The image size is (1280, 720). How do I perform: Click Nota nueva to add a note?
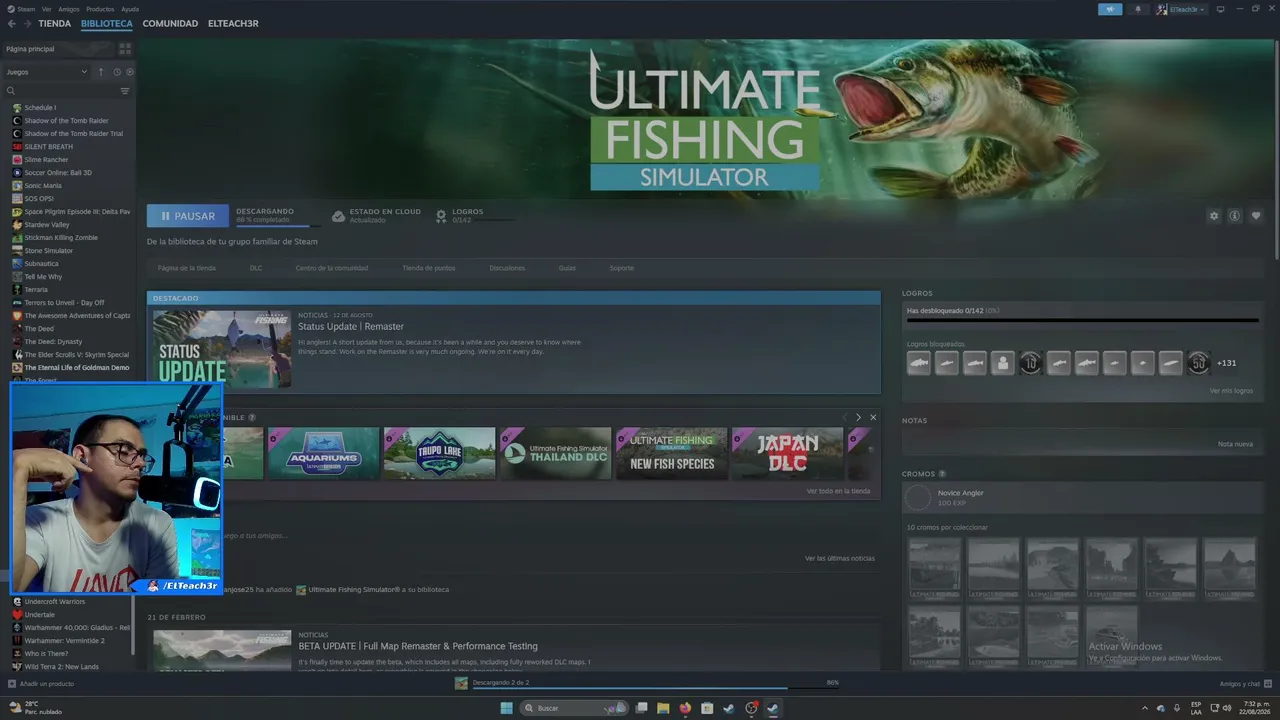point(1235,444)
